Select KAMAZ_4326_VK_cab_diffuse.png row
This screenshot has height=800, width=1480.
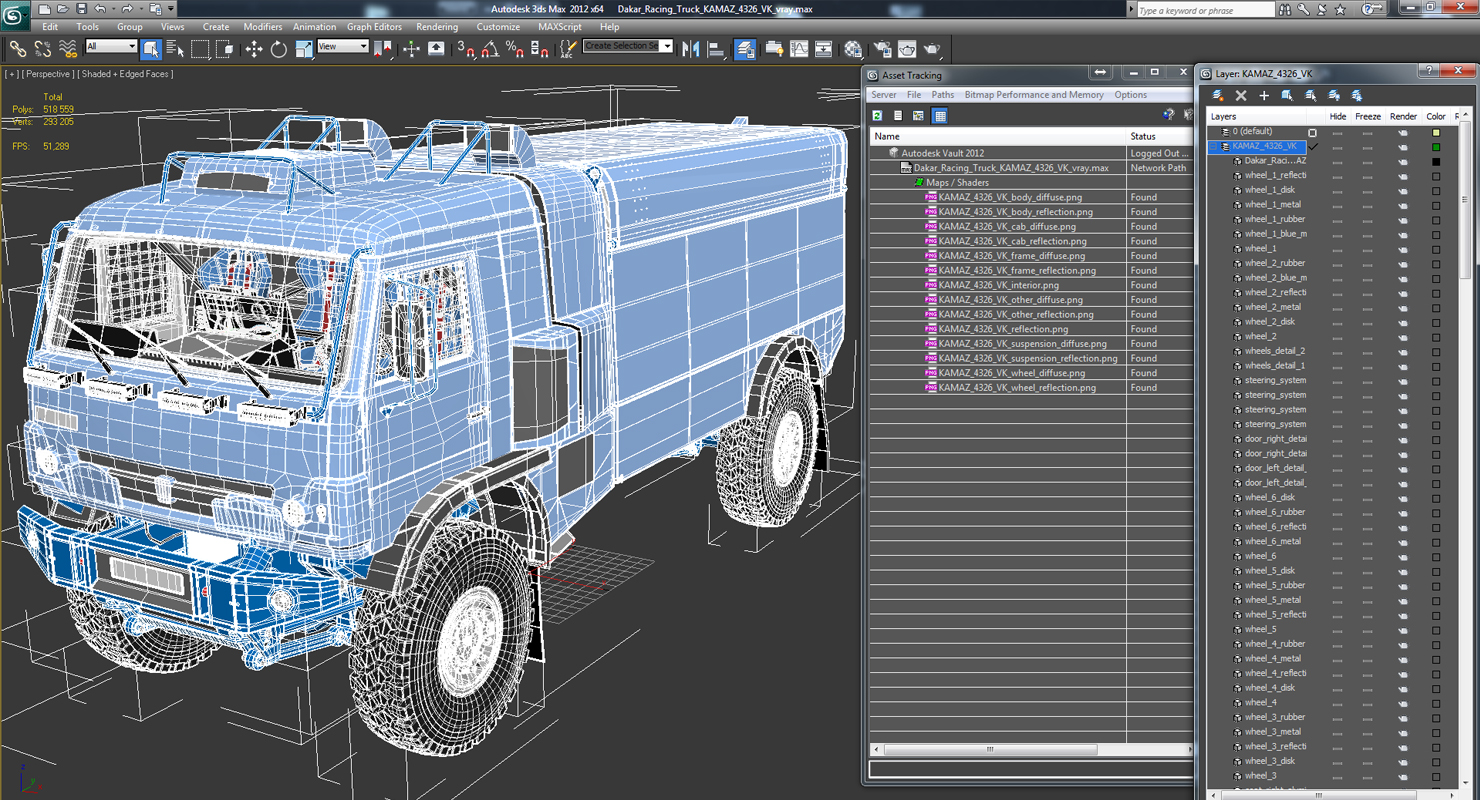click(x=1030, y=227)
